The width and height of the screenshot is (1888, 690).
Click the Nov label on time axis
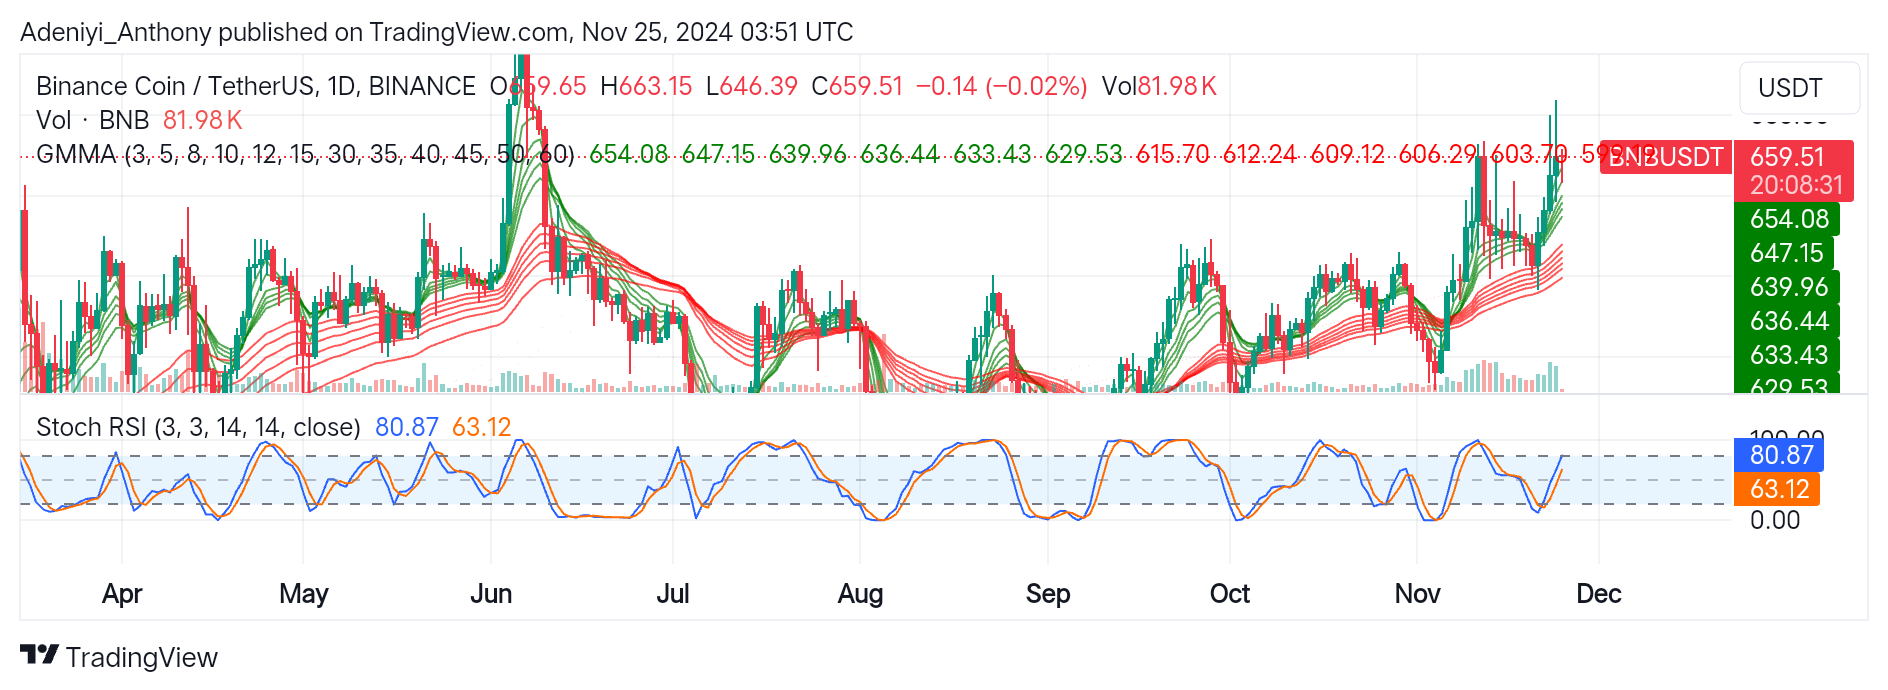coord(1418,594)
